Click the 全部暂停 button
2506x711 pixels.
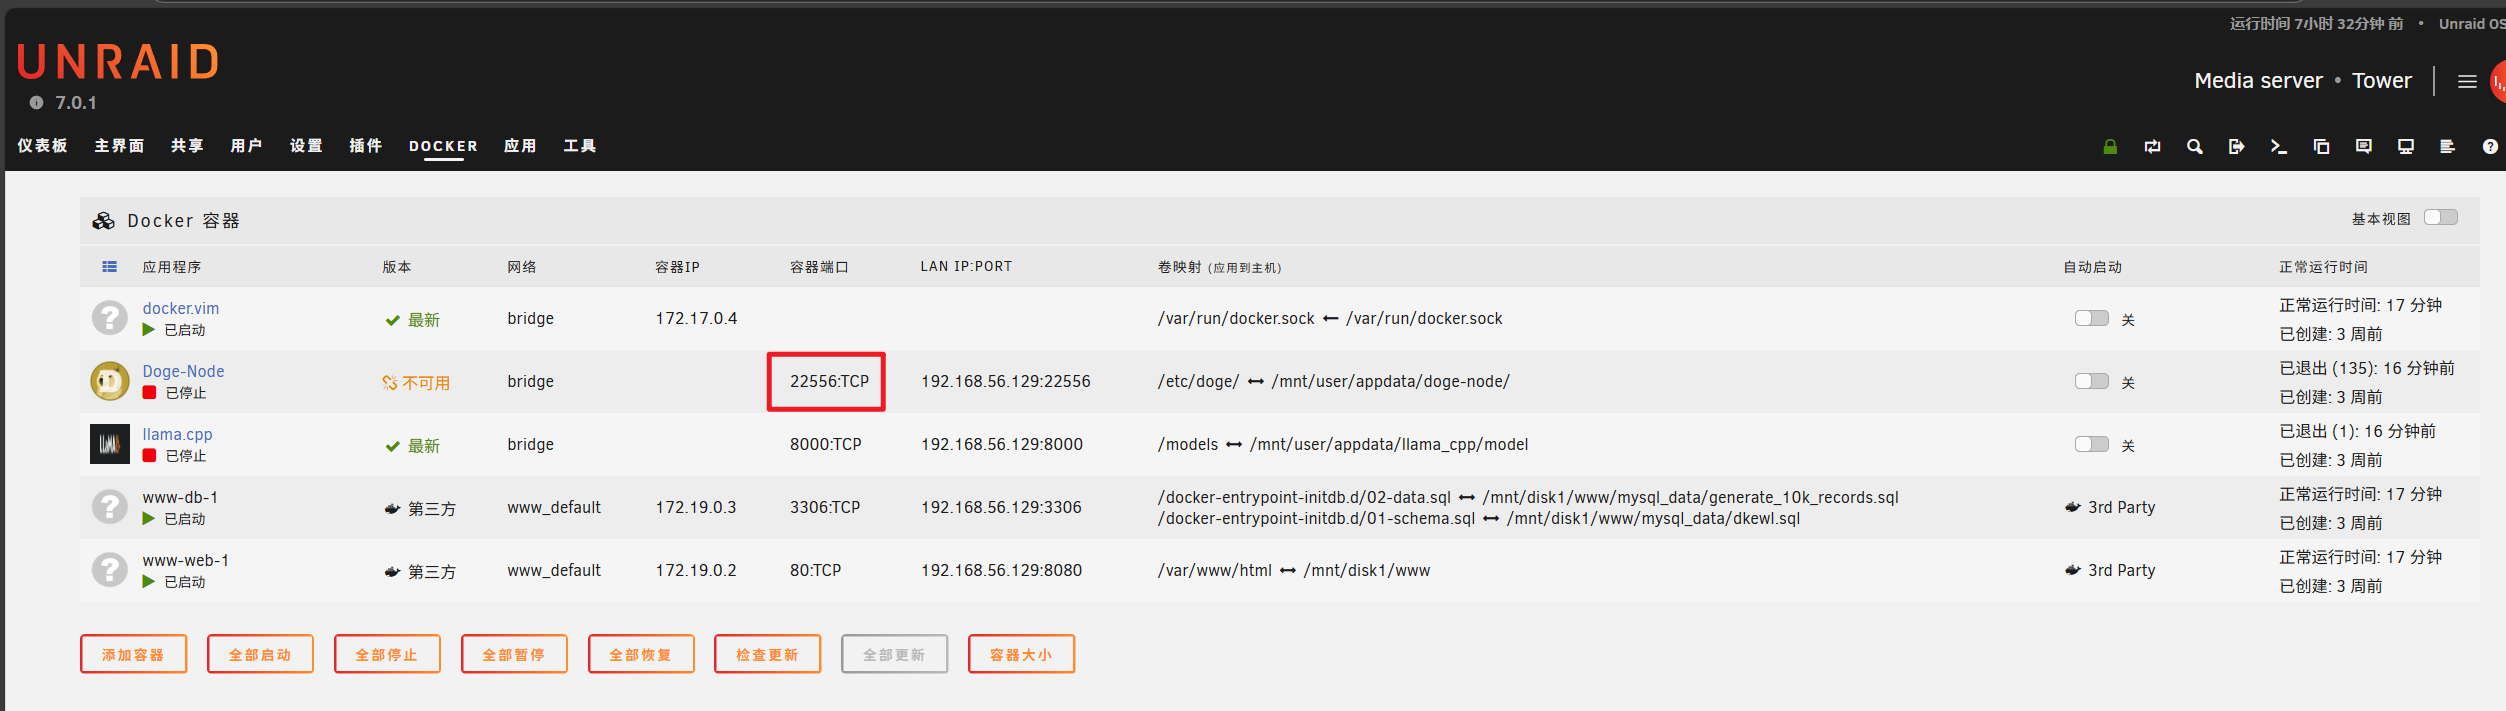point(514,654)
